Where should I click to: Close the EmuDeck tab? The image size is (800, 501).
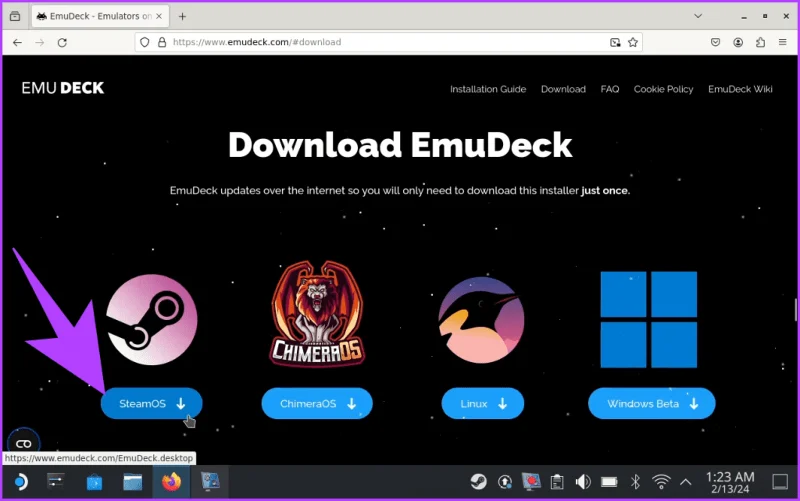coord(159,16)
